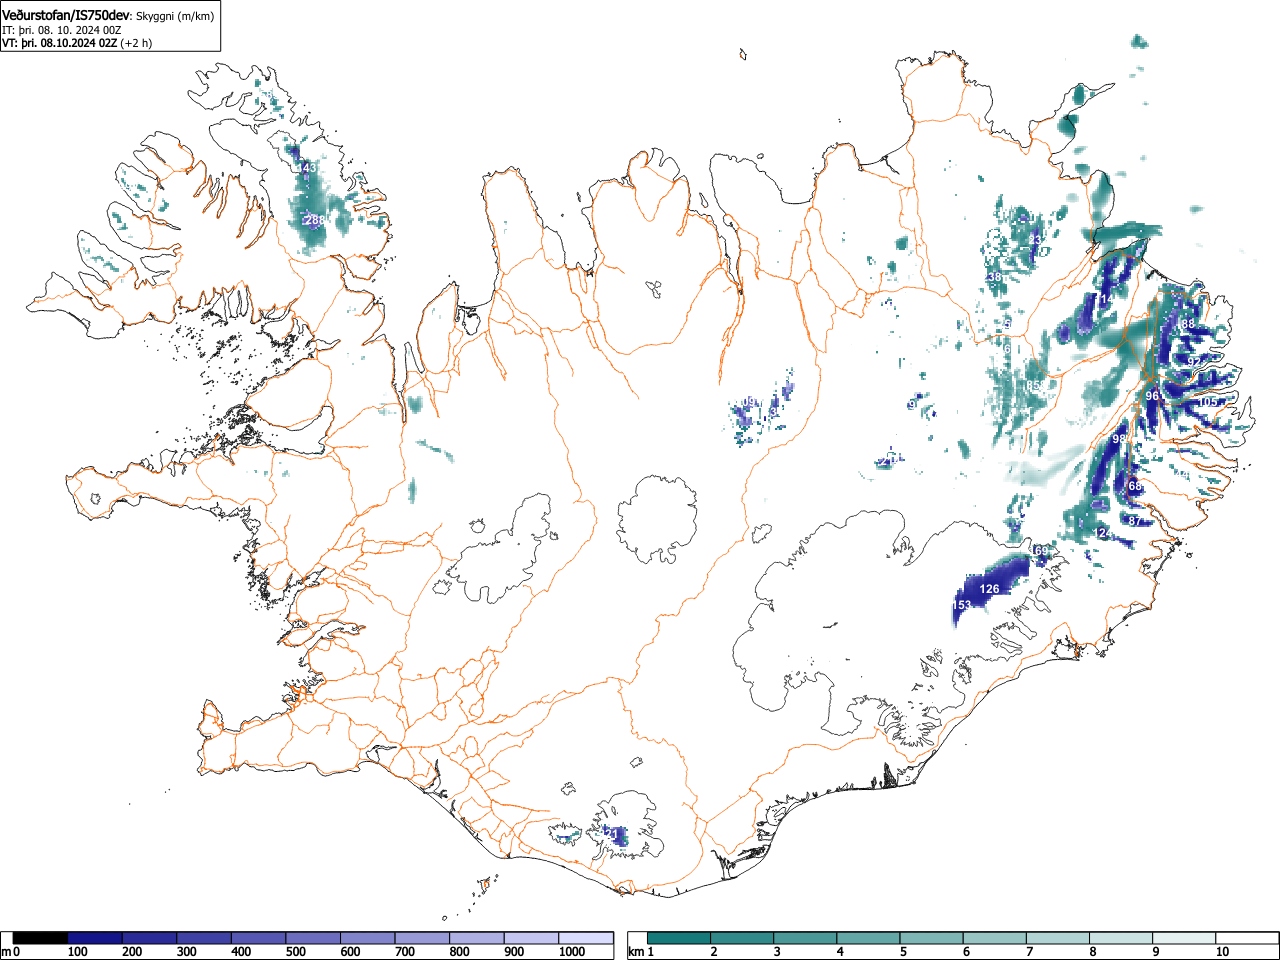
Task: Click the '105' visibility value on the map
Action: pos(1208,402)
